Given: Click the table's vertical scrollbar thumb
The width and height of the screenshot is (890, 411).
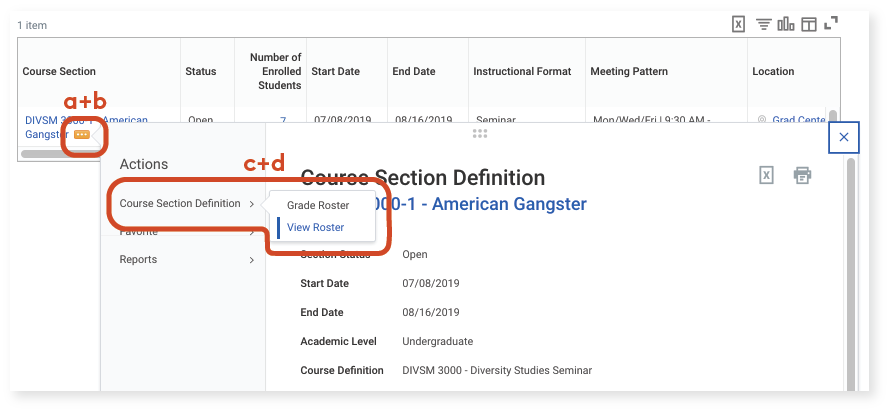Looking at the screenshot, I should pos(833,116).
